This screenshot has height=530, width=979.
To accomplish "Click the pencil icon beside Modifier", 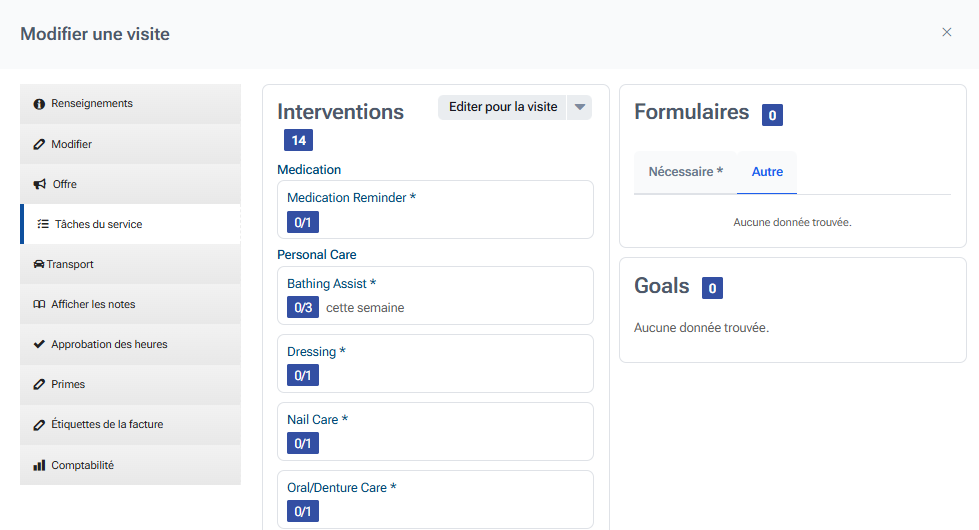I will (40, 144).
